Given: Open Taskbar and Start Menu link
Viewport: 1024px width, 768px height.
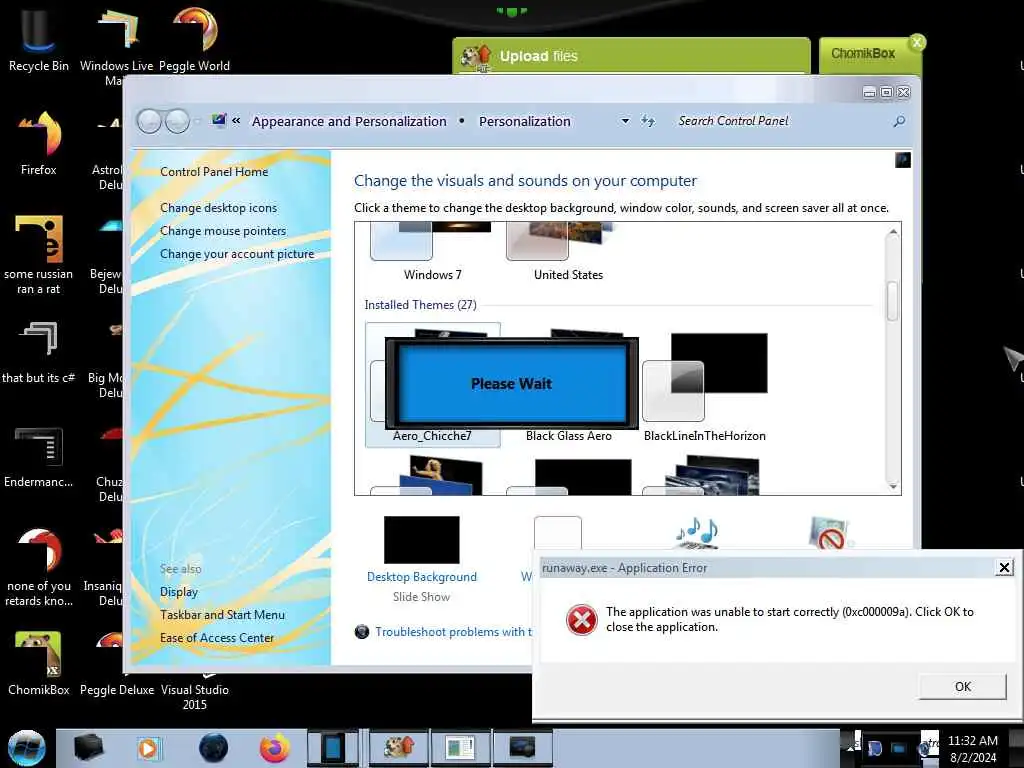Looking at the screenshot, I should point(222,615).
